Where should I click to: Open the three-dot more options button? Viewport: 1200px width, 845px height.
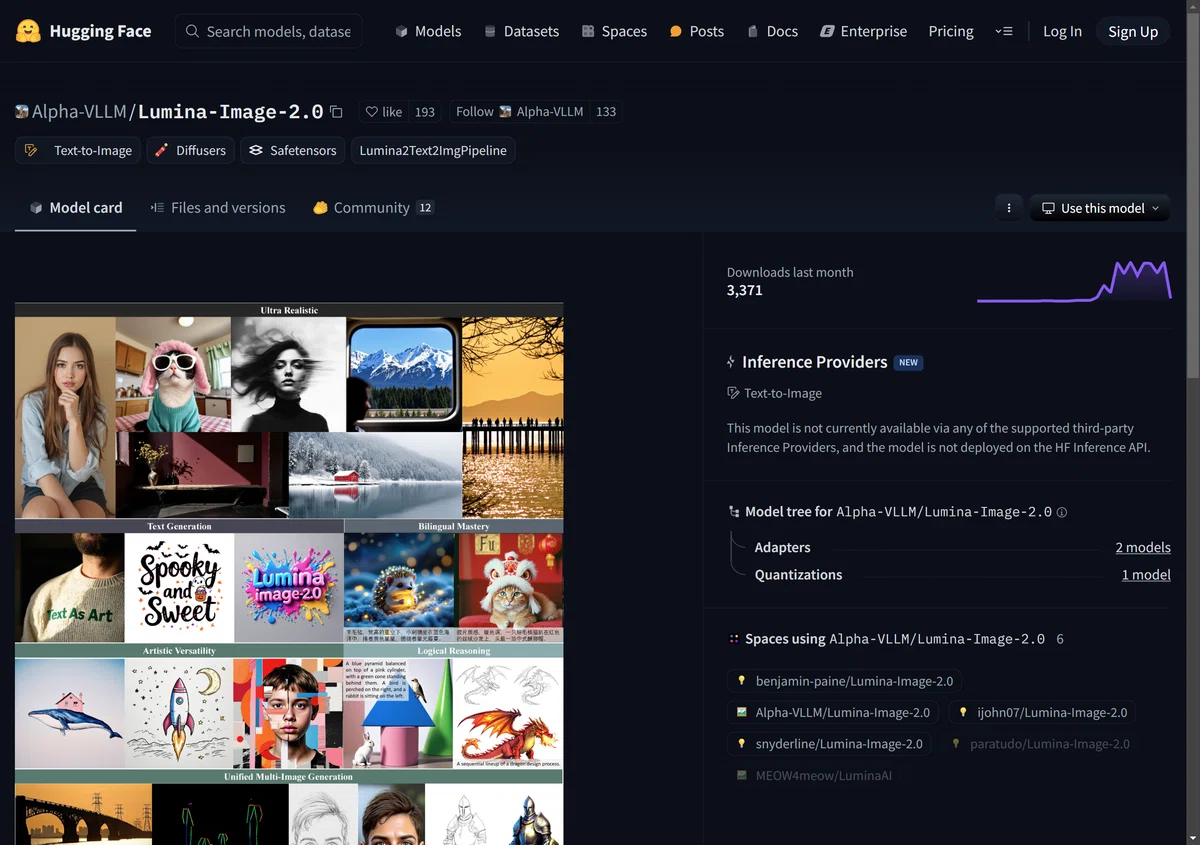click(x=1009, y=208)
